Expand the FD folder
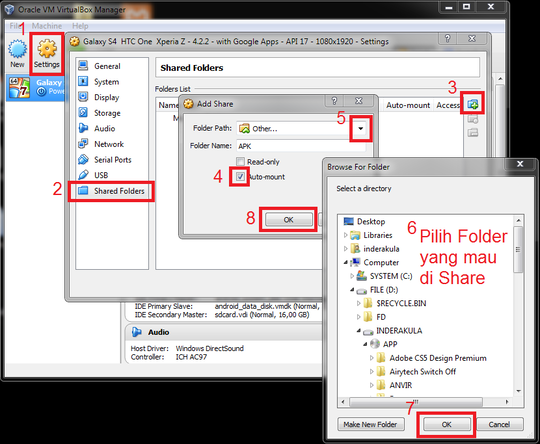 point(359,317)
